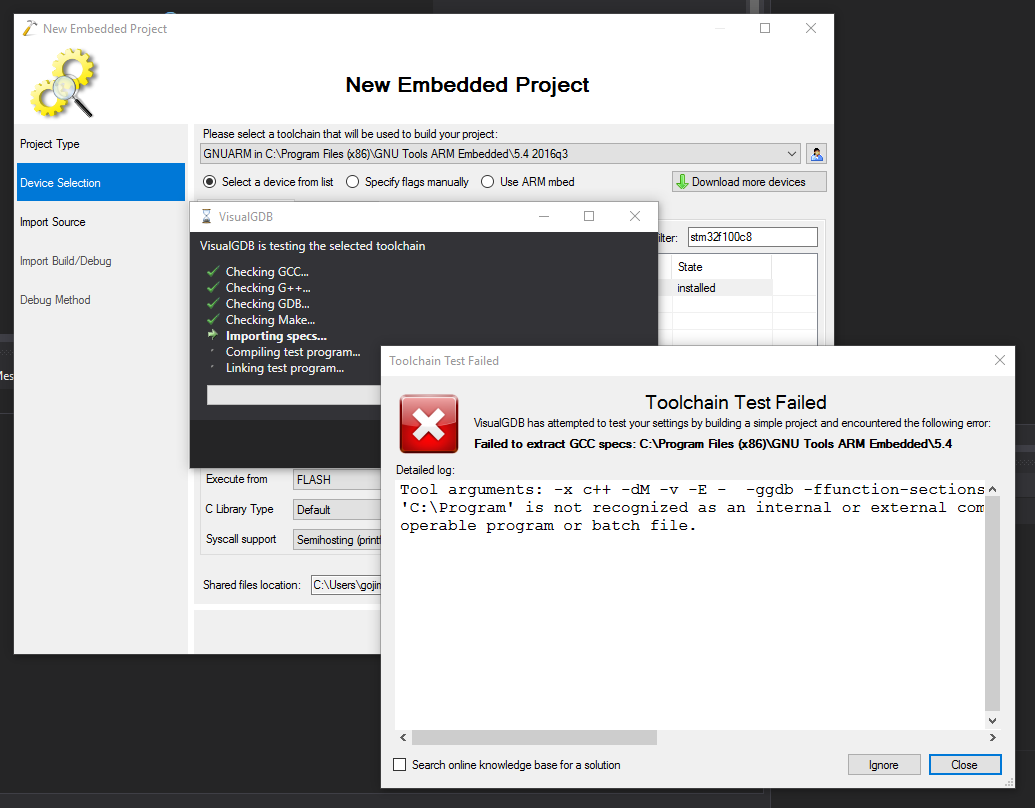Open Execute from FLASH dropdown
Screen dimensions: 1035x808
[x=337, y=480]
